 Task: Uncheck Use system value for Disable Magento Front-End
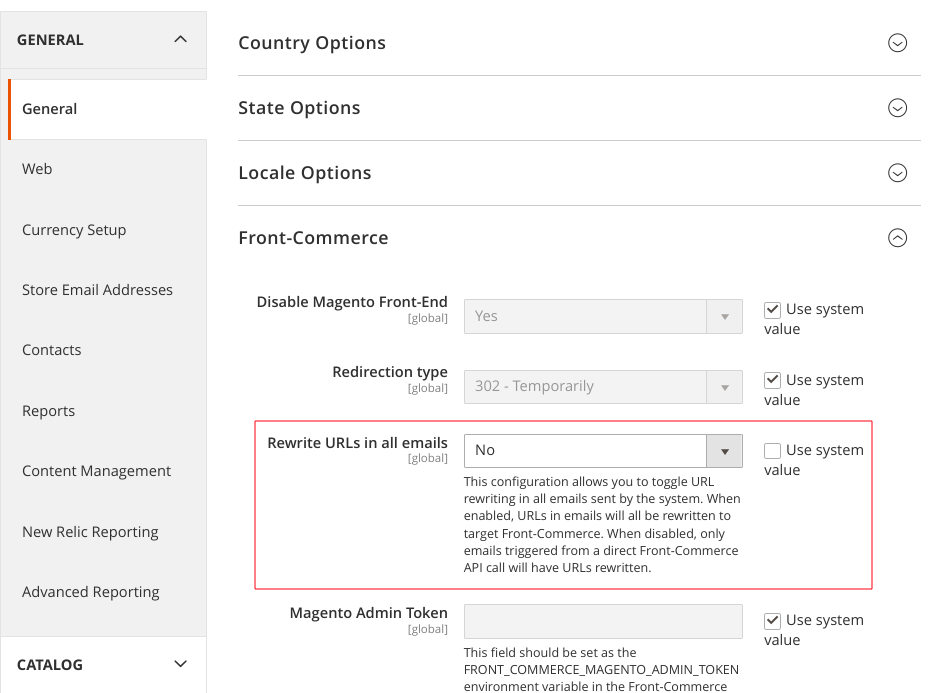click(x=772, y=310)
